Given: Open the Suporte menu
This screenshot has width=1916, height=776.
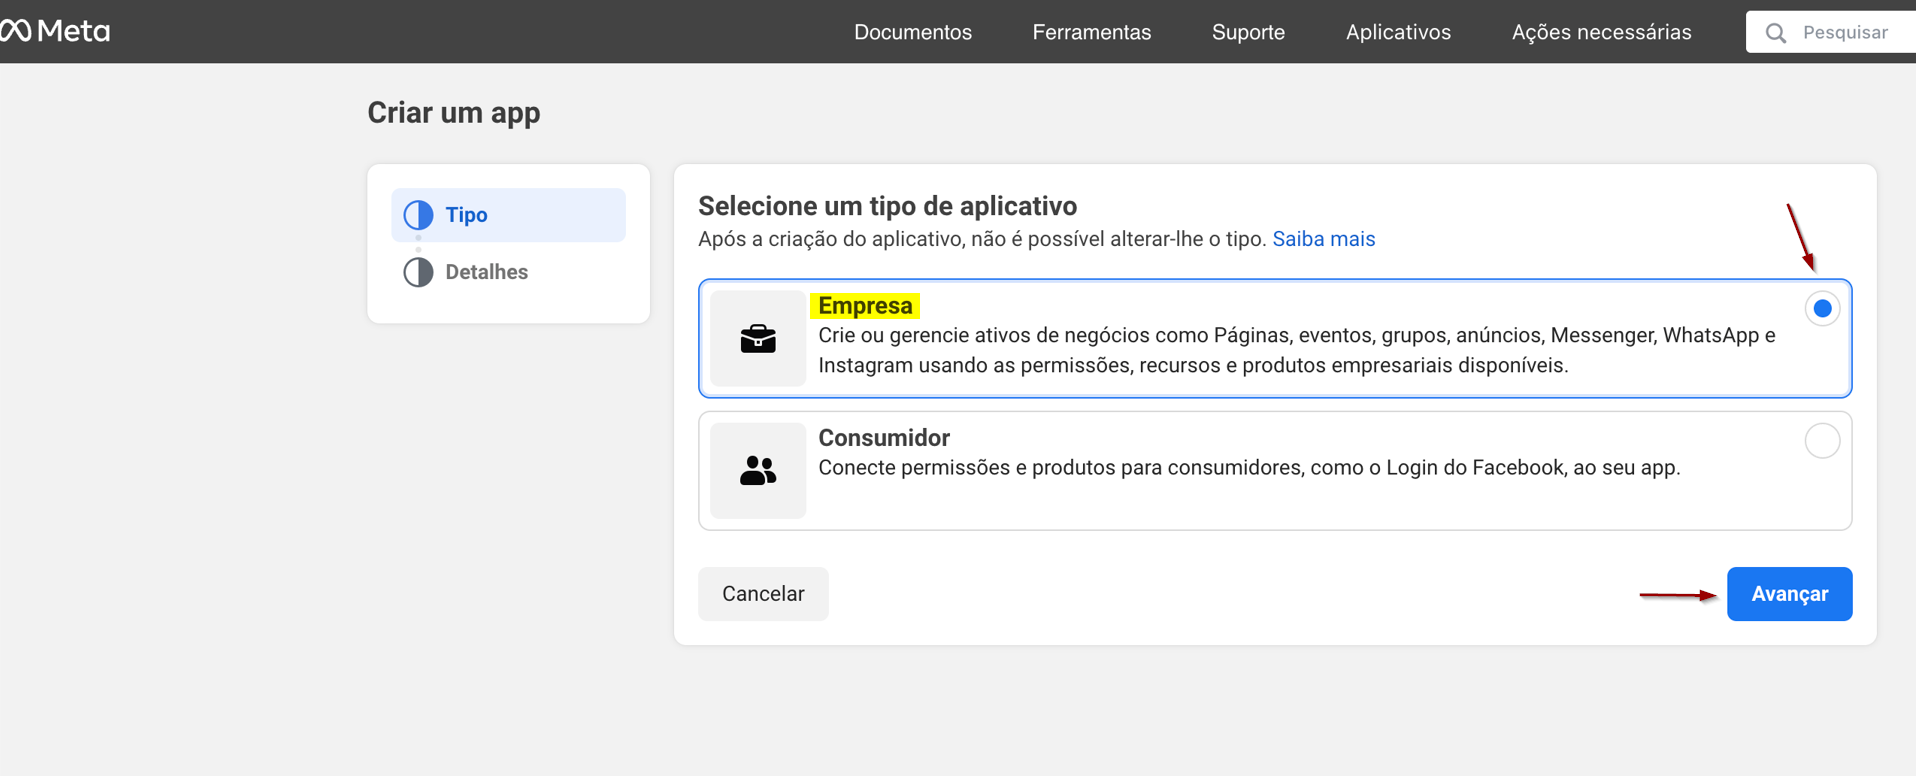Looking at the screenshot, I should [x=1247, y=32].
